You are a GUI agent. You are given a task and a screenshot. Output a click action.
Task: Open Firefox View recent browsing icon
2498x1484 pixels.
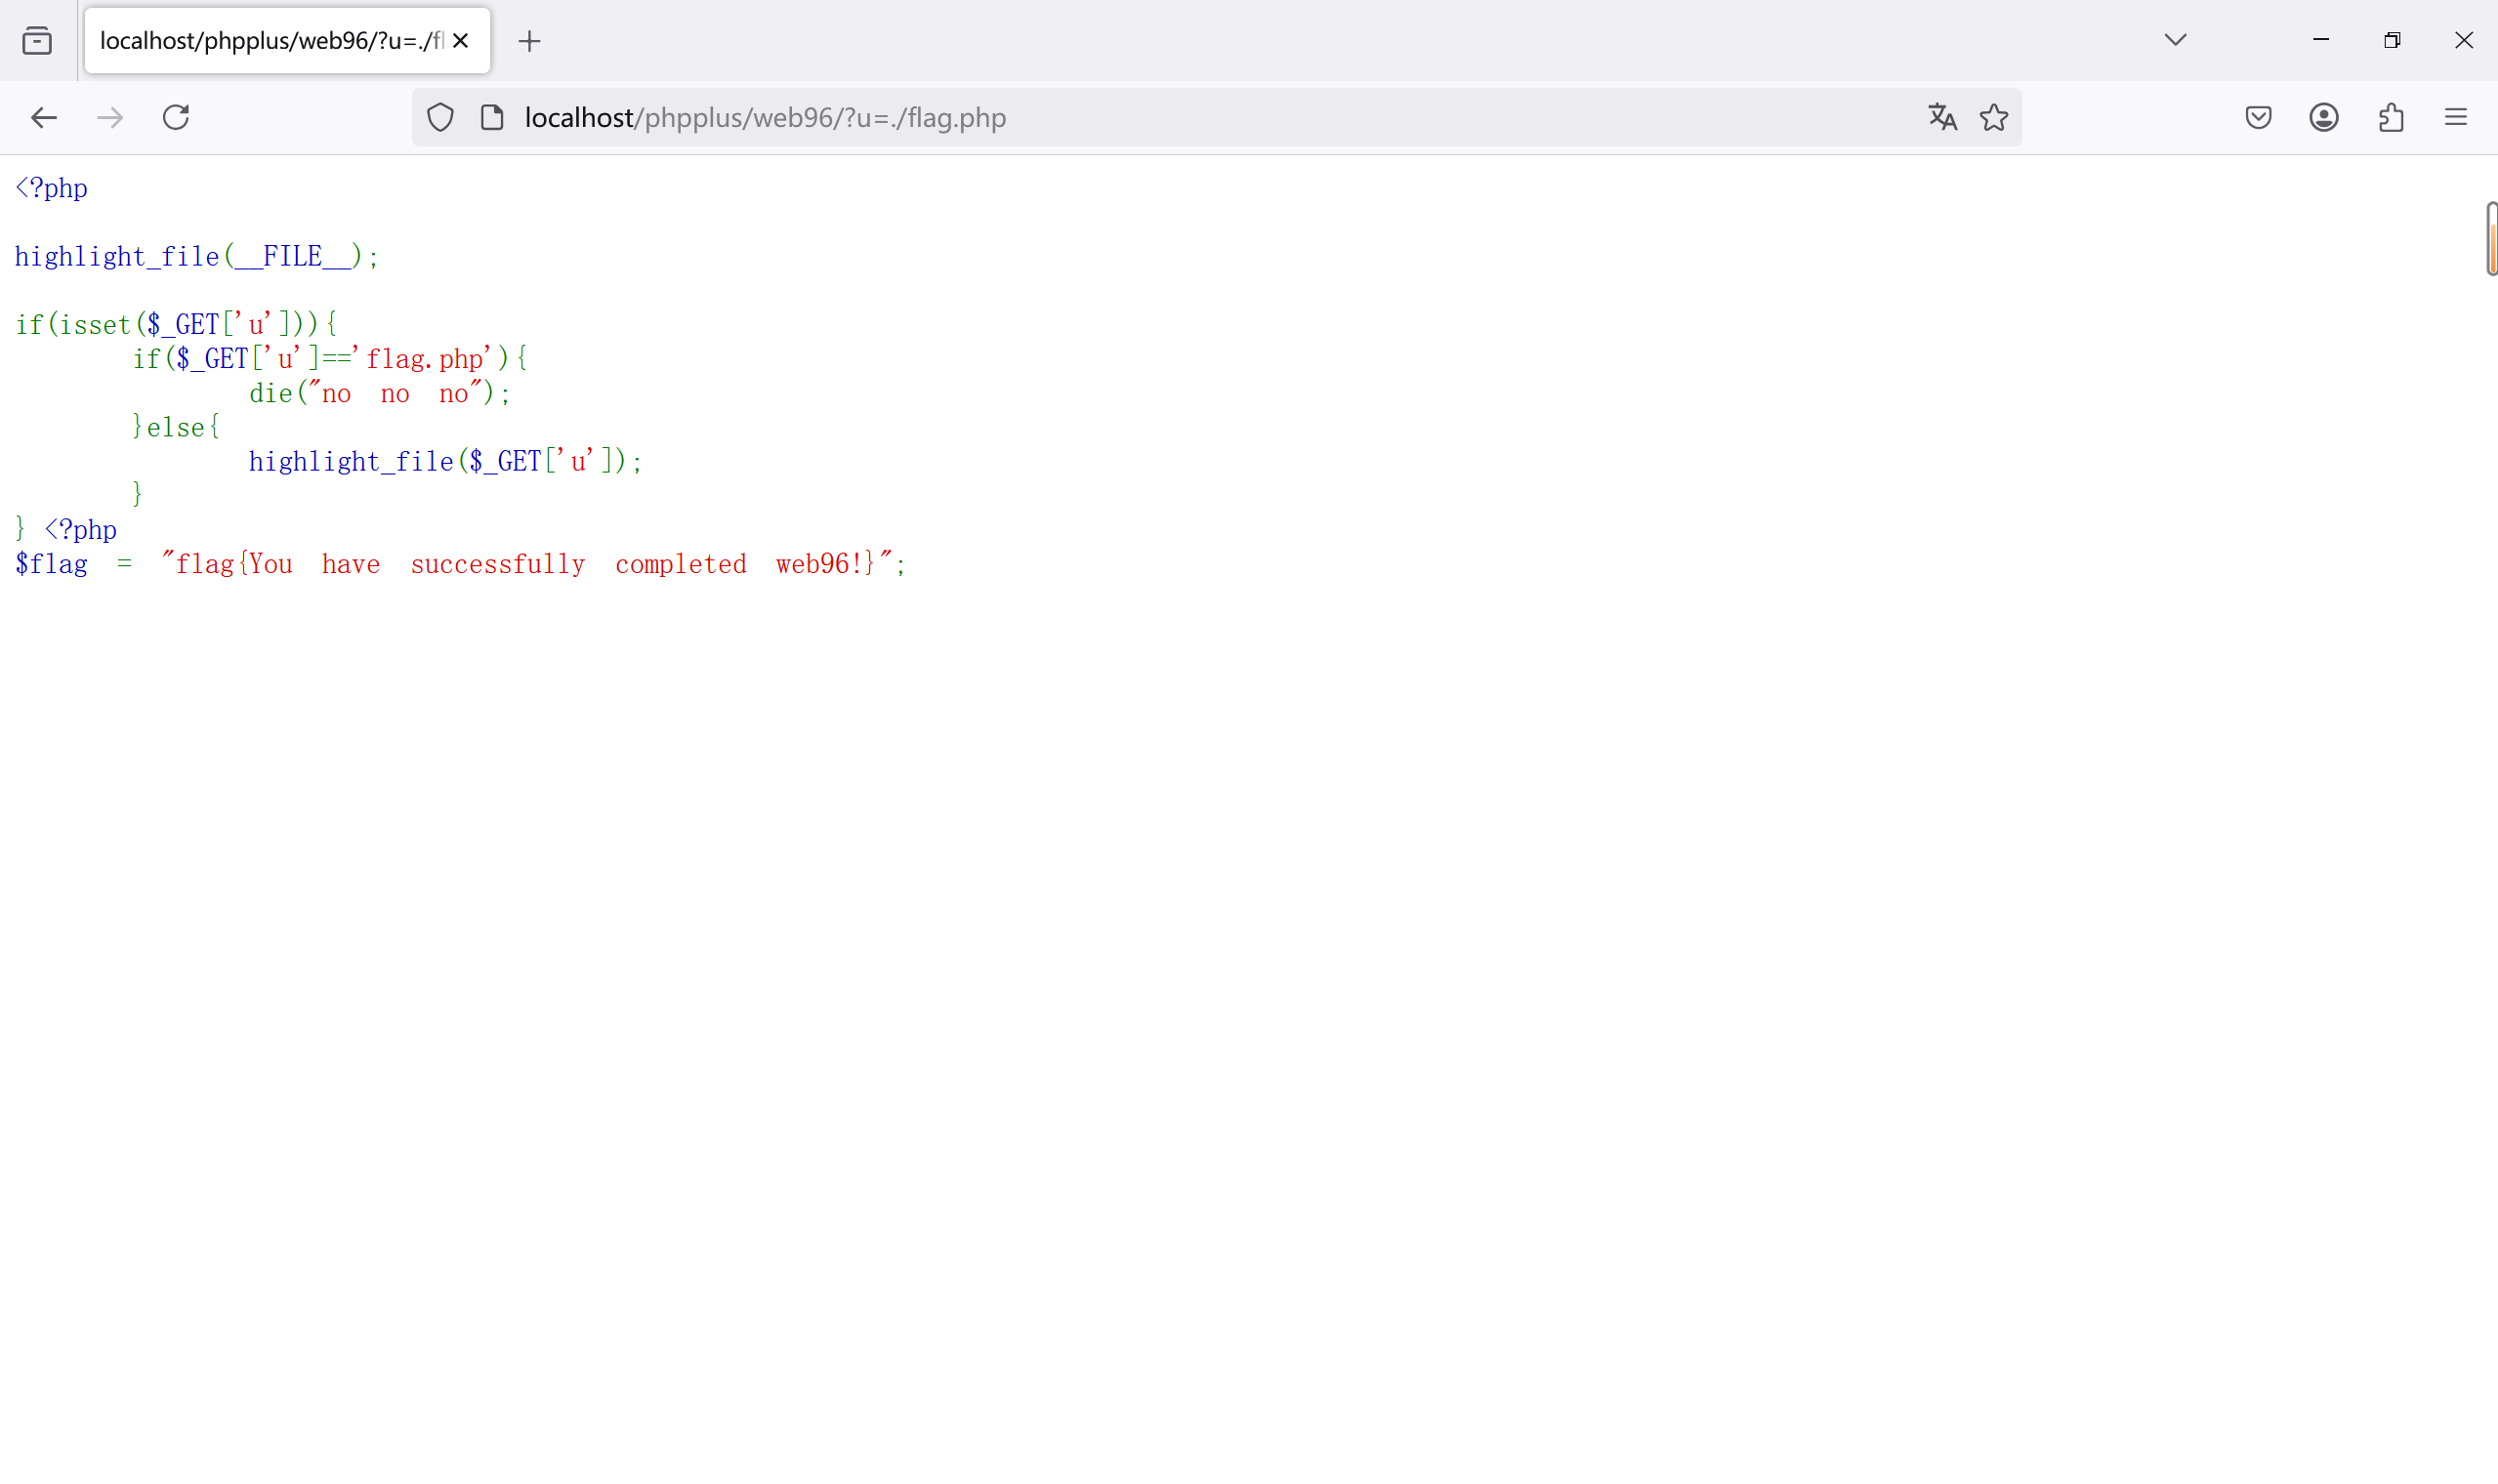(37, 41)
